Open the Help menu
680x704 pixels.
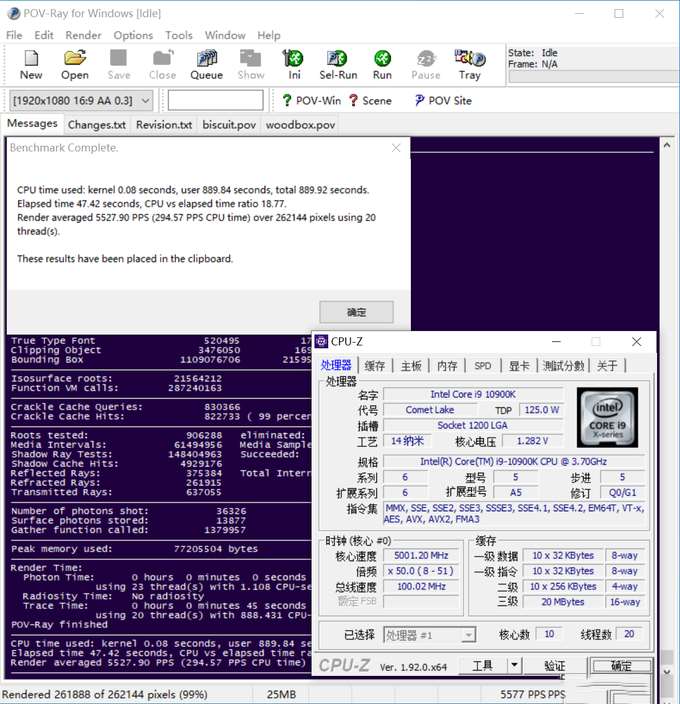click(x=268, y=35)
